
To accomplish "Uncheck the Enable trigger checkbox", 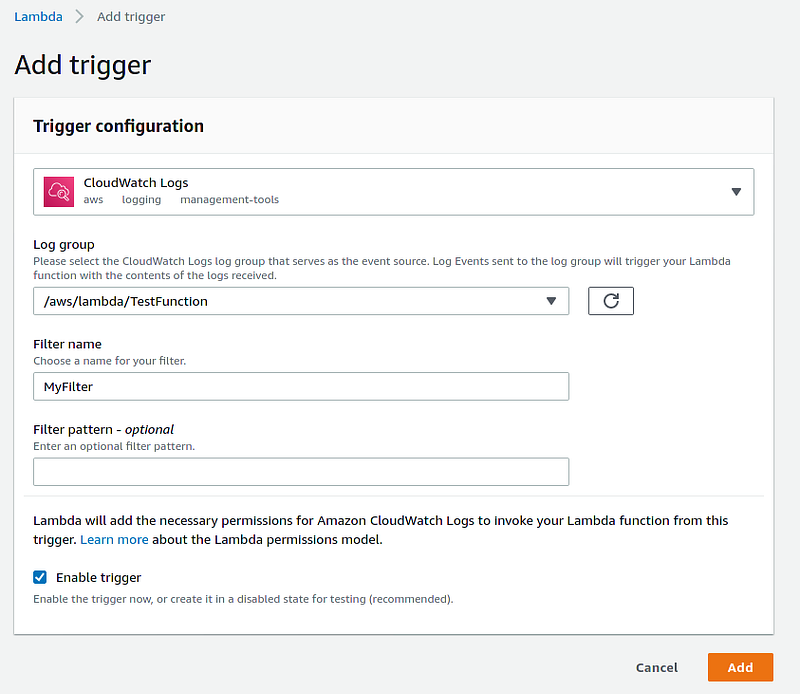I will click(x=39, y=577).
